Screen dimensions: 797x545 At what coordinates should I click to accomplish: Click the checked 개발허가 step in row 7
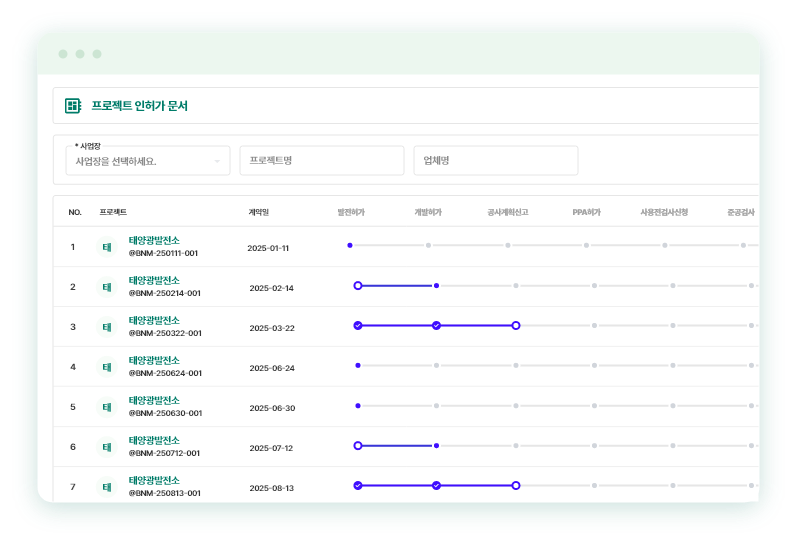(x=436, y=485)
